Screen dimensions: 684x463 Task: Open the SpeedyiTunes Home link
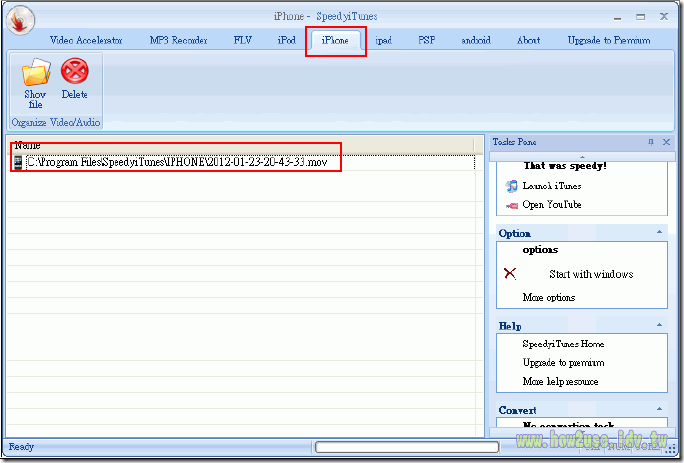(x=563, y=344)
